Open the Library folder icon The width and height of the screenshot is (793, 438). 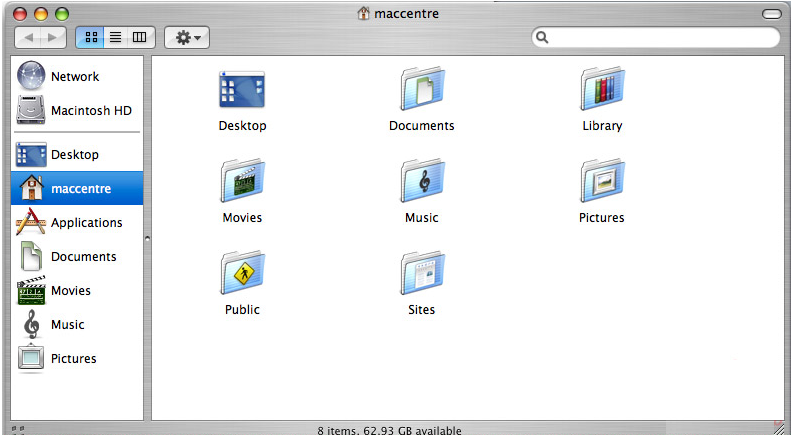pyautogui.click(x=602, y=89)
